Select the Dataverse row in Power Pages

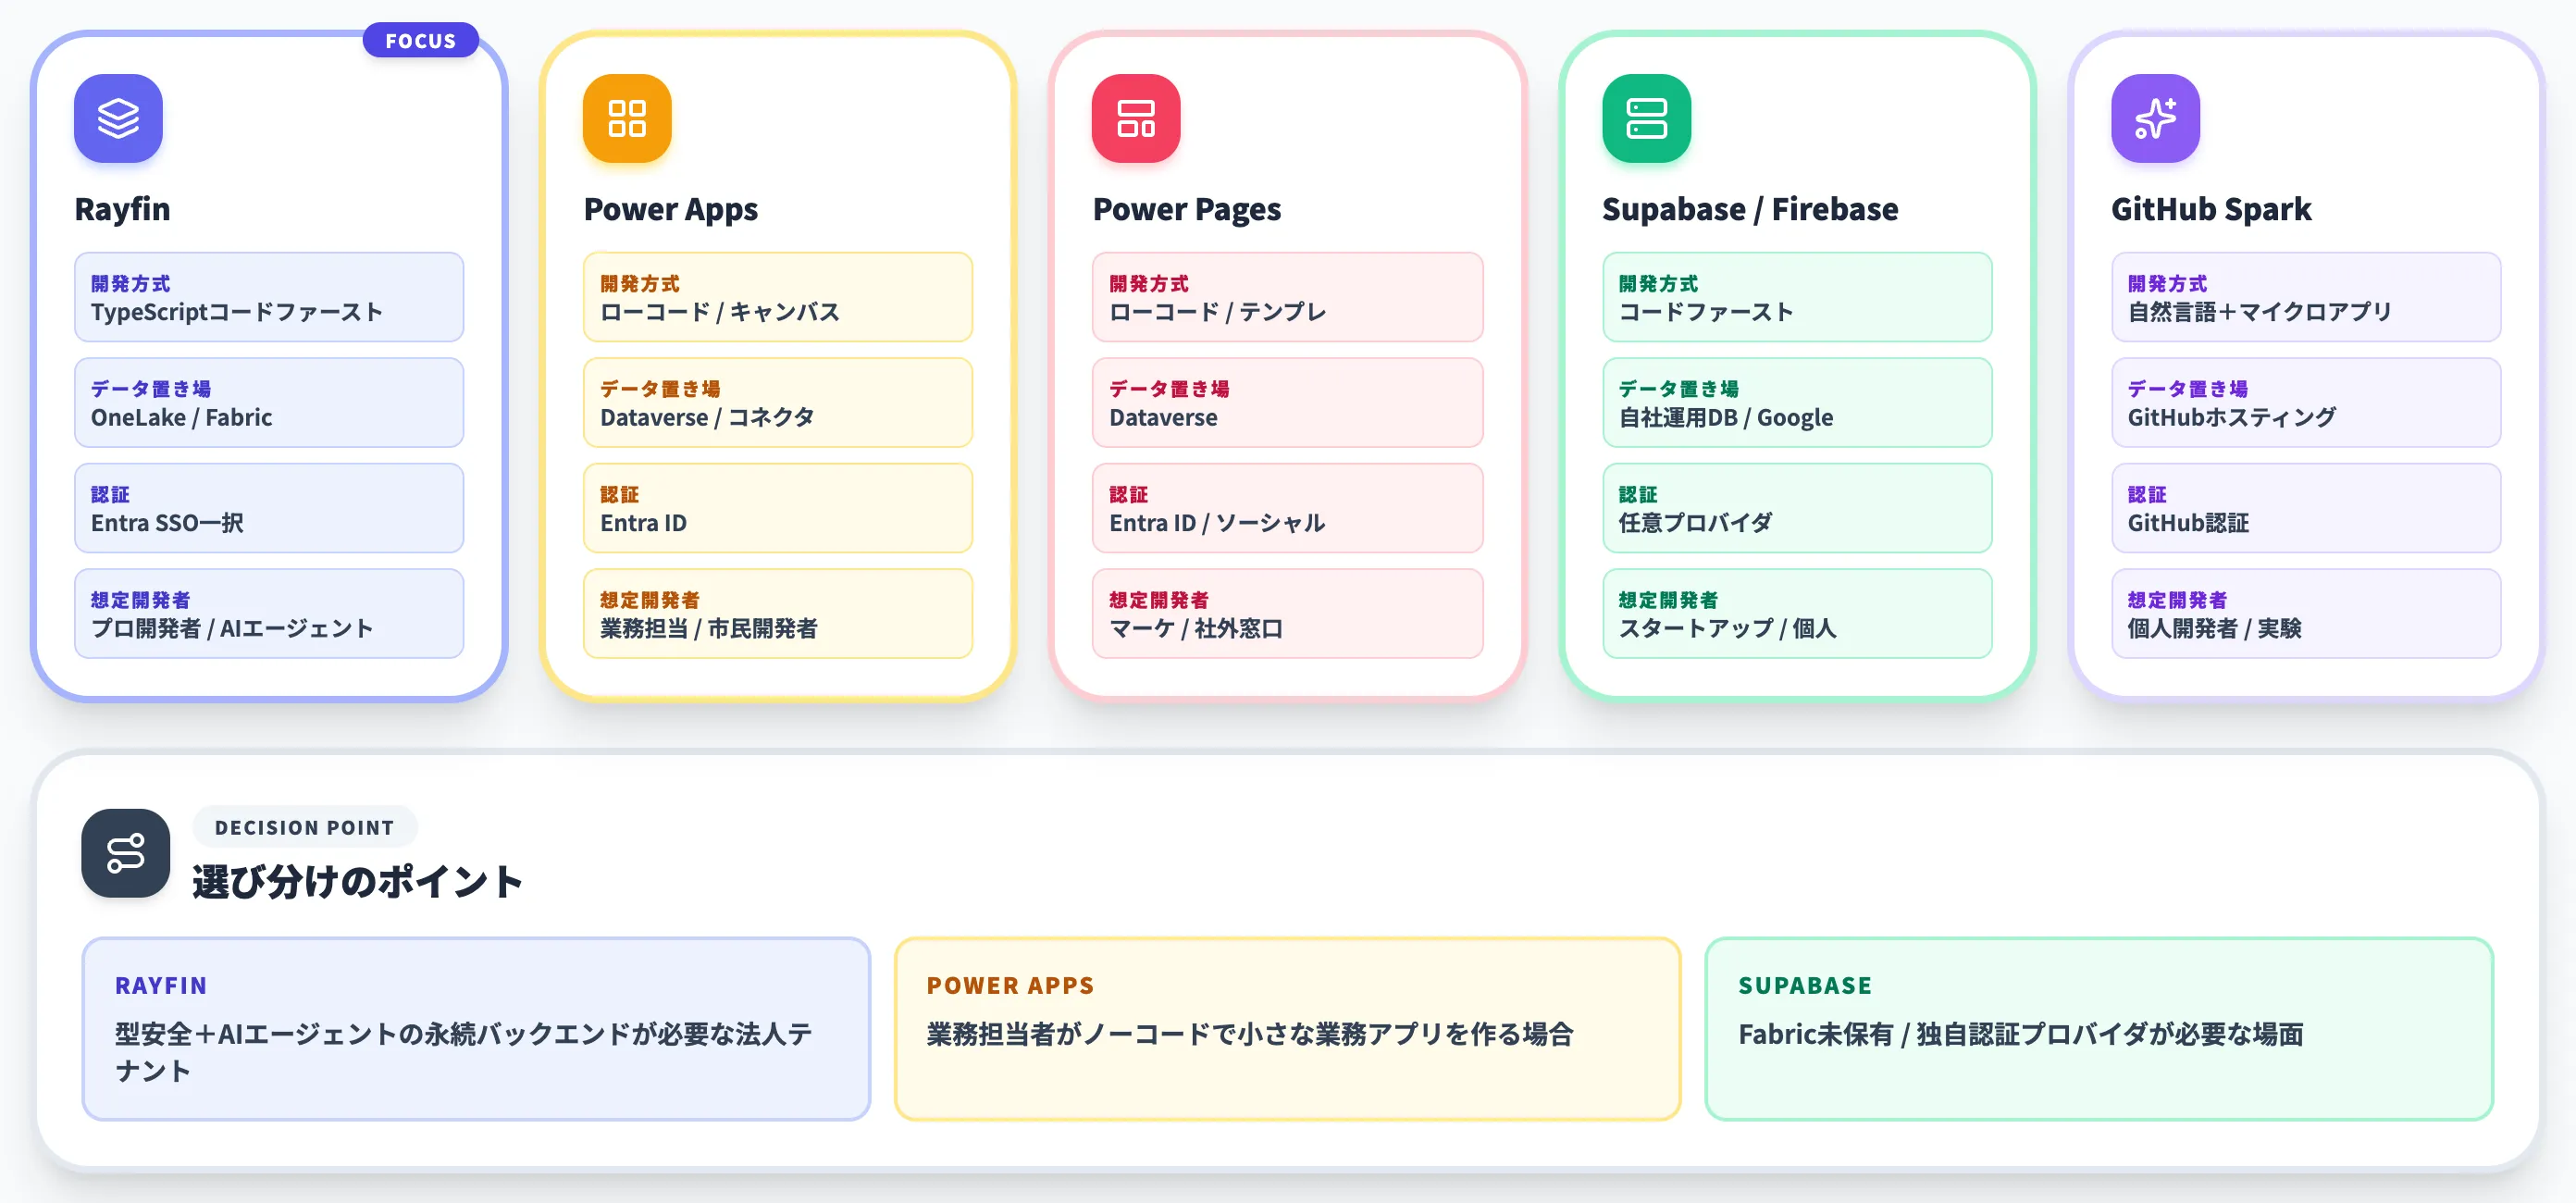[1287, 402]
